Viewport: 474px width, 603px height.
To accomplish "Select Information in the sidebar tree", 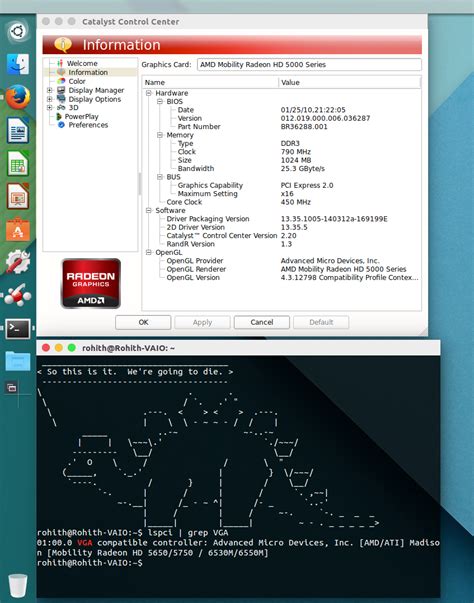I will (88, 72).
